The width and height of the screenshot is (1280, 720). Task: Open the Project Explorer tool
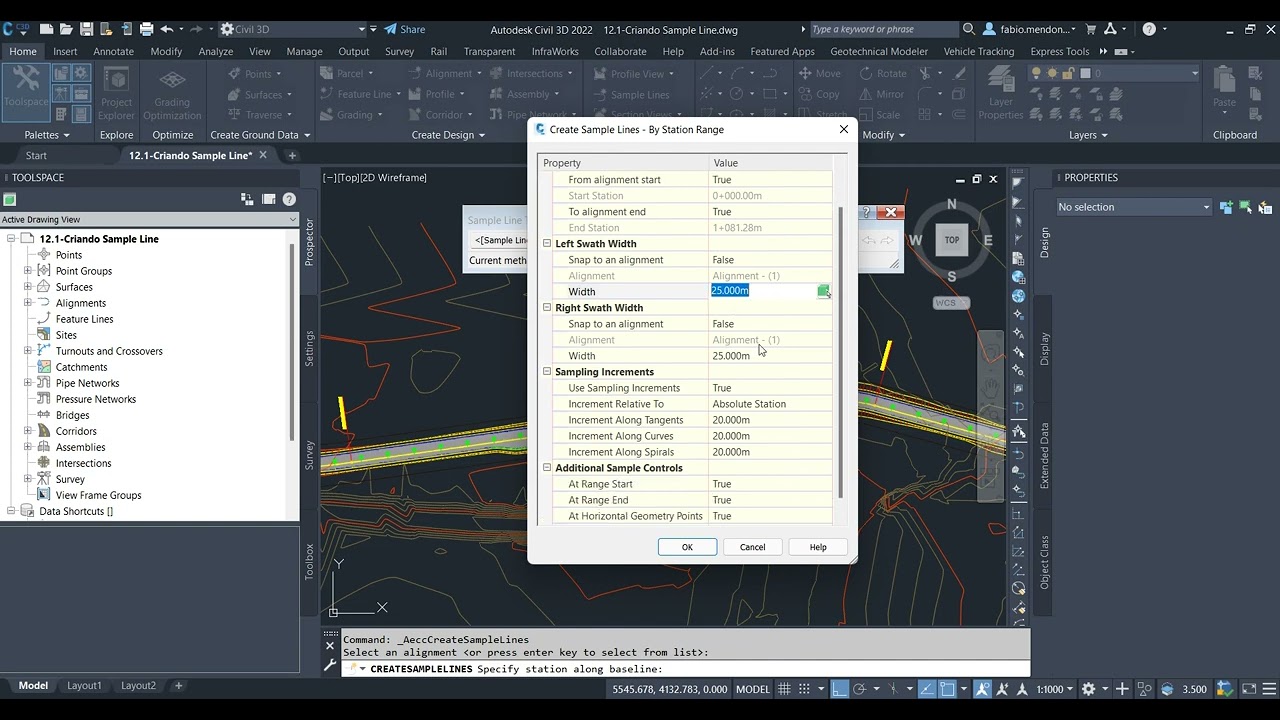pos(116,94)
